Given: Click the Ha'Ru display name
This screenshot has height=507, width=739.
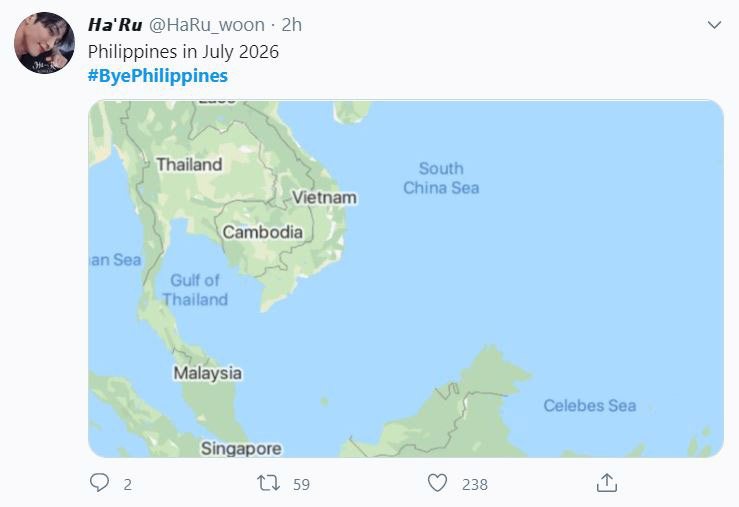Looking at the screenshot, I should [115, 25].
